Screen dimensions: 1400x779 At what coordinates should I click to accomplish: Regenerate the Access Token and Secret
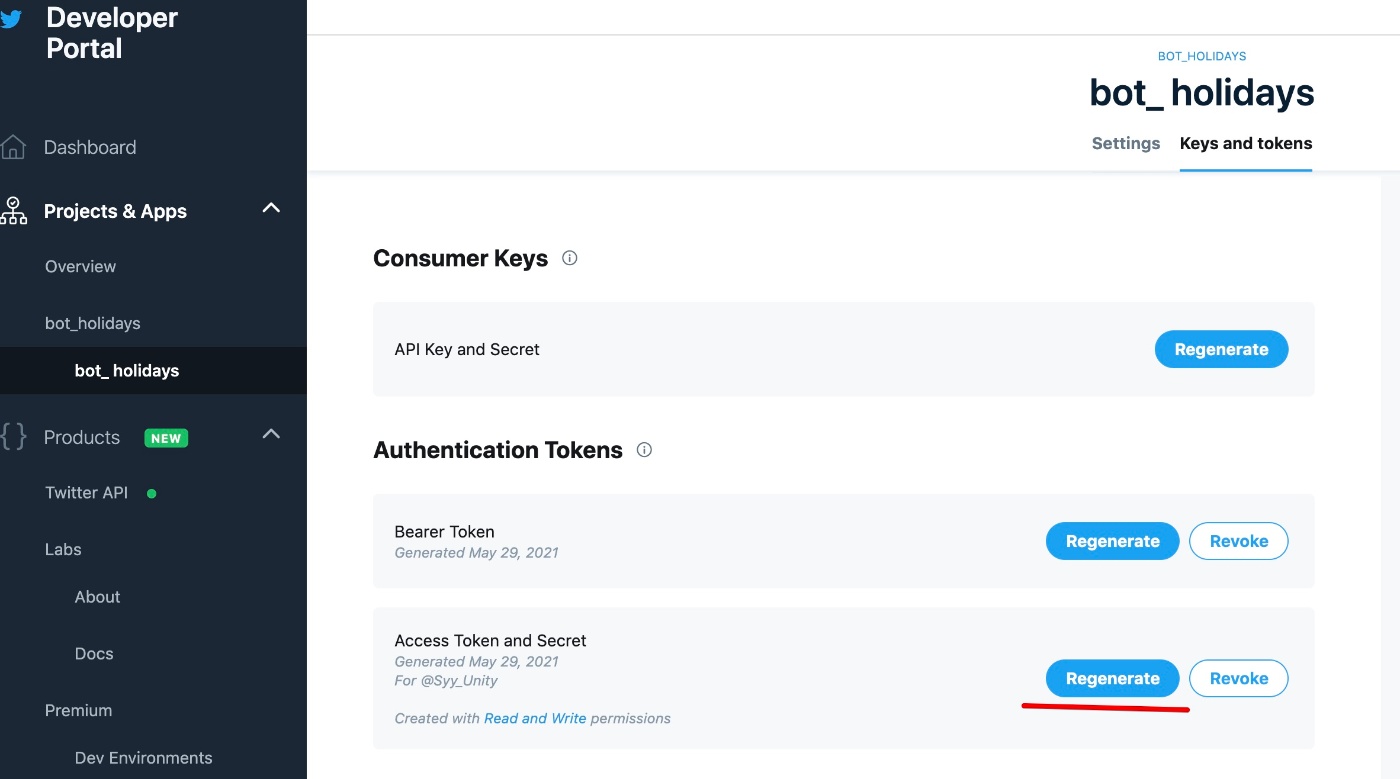(x=1112, y=678)
